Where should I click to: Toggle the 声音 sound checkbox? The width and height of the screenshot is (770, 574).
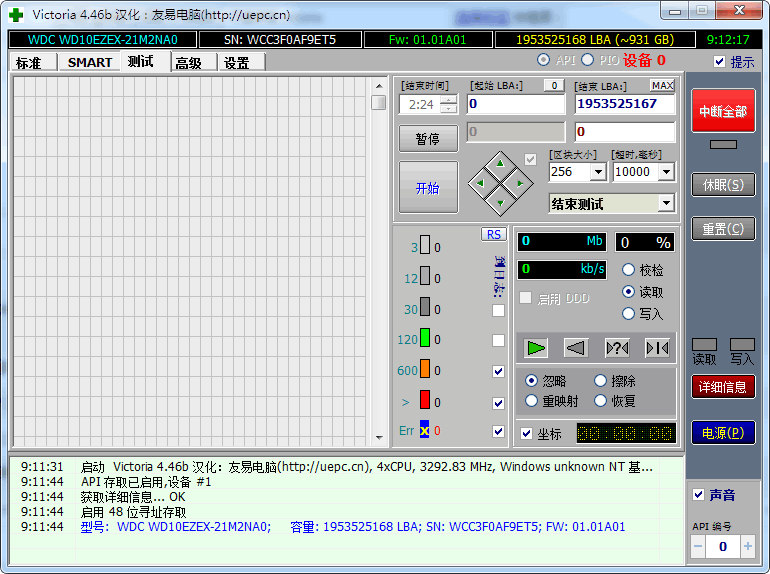698,494
